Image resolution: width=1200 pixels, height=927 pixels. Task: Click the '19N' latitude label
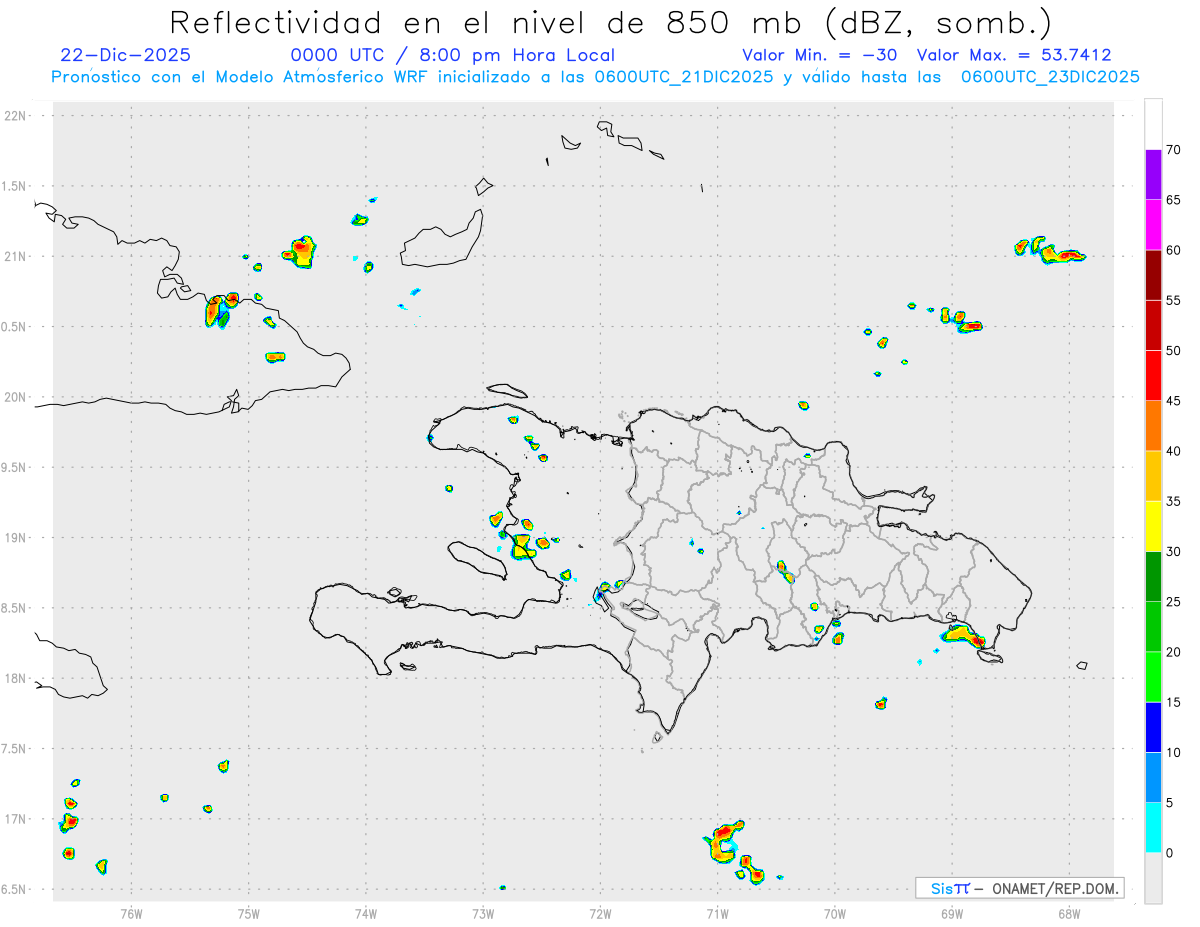17,537
